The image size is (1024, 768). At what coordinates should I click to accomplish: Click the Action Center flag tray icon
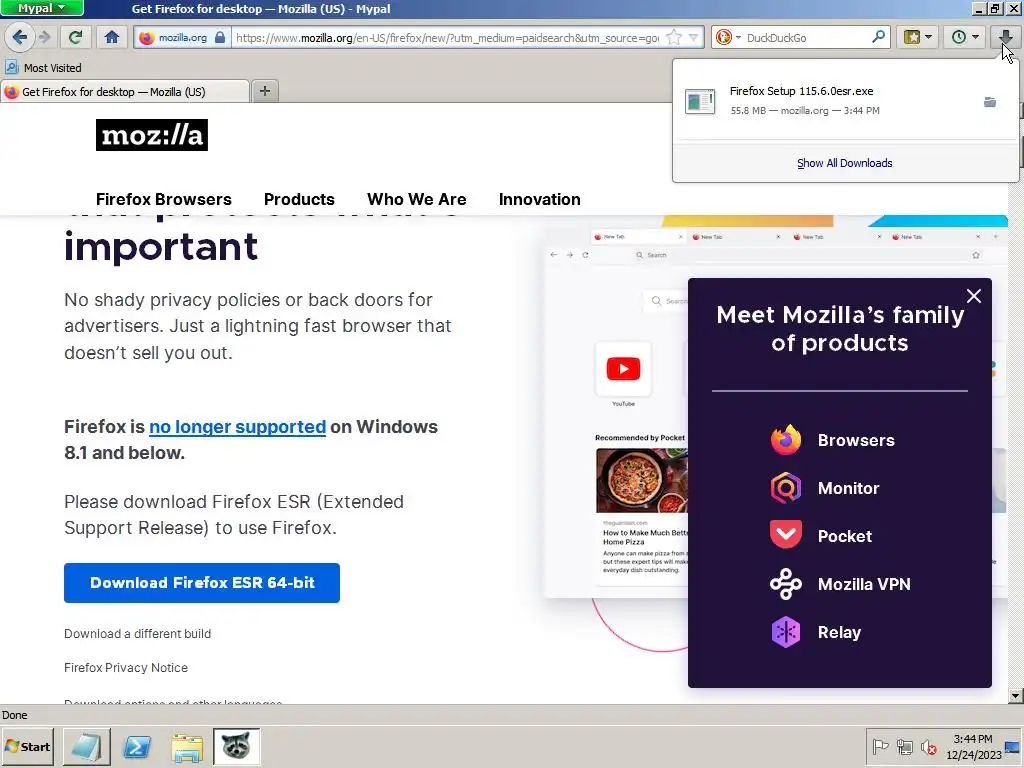(880, 746)
